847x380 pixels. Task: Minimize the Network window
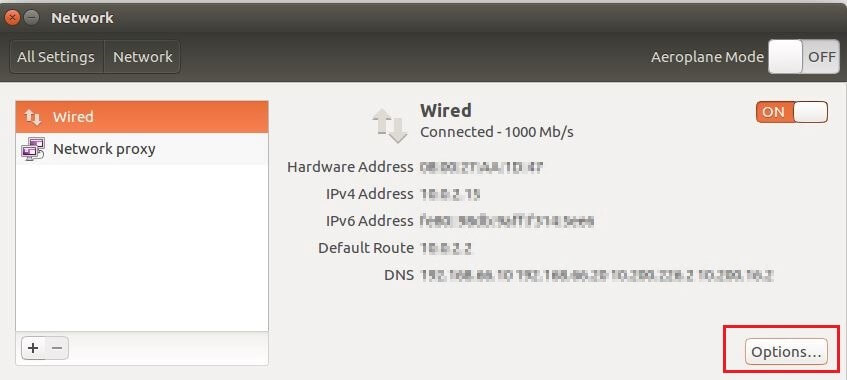31,18
